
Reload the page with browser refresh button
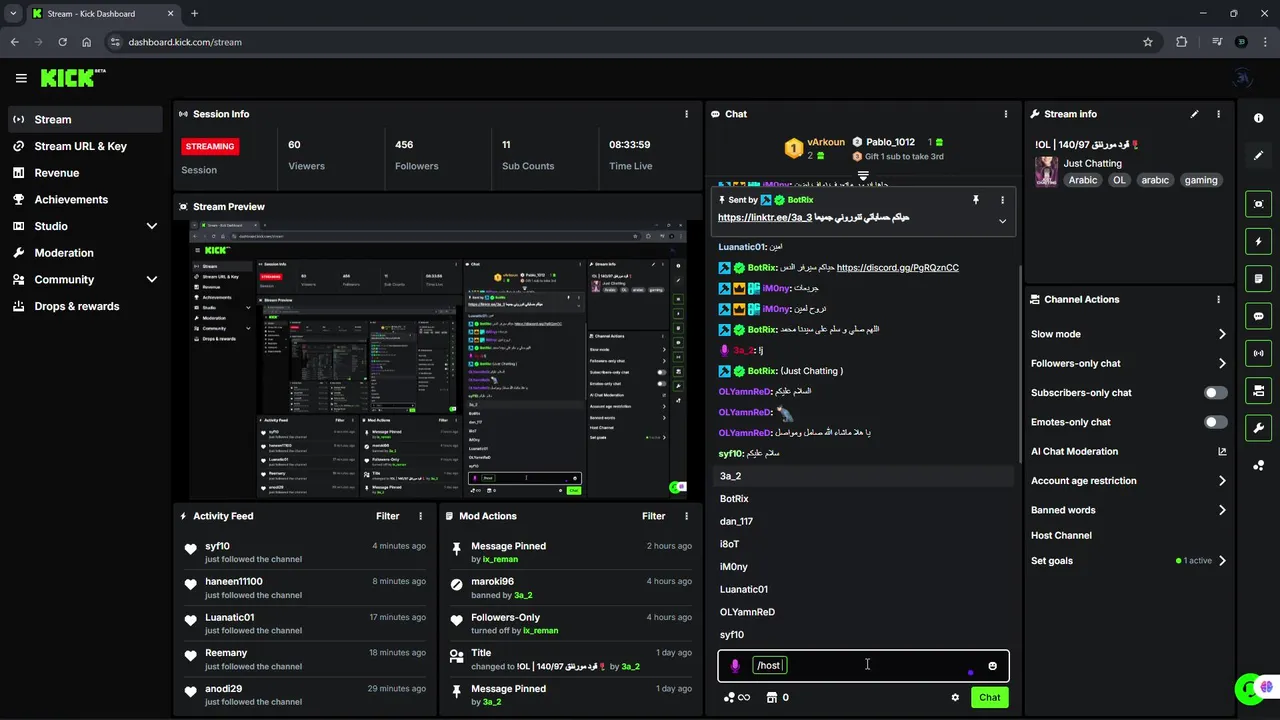(62, 42)
